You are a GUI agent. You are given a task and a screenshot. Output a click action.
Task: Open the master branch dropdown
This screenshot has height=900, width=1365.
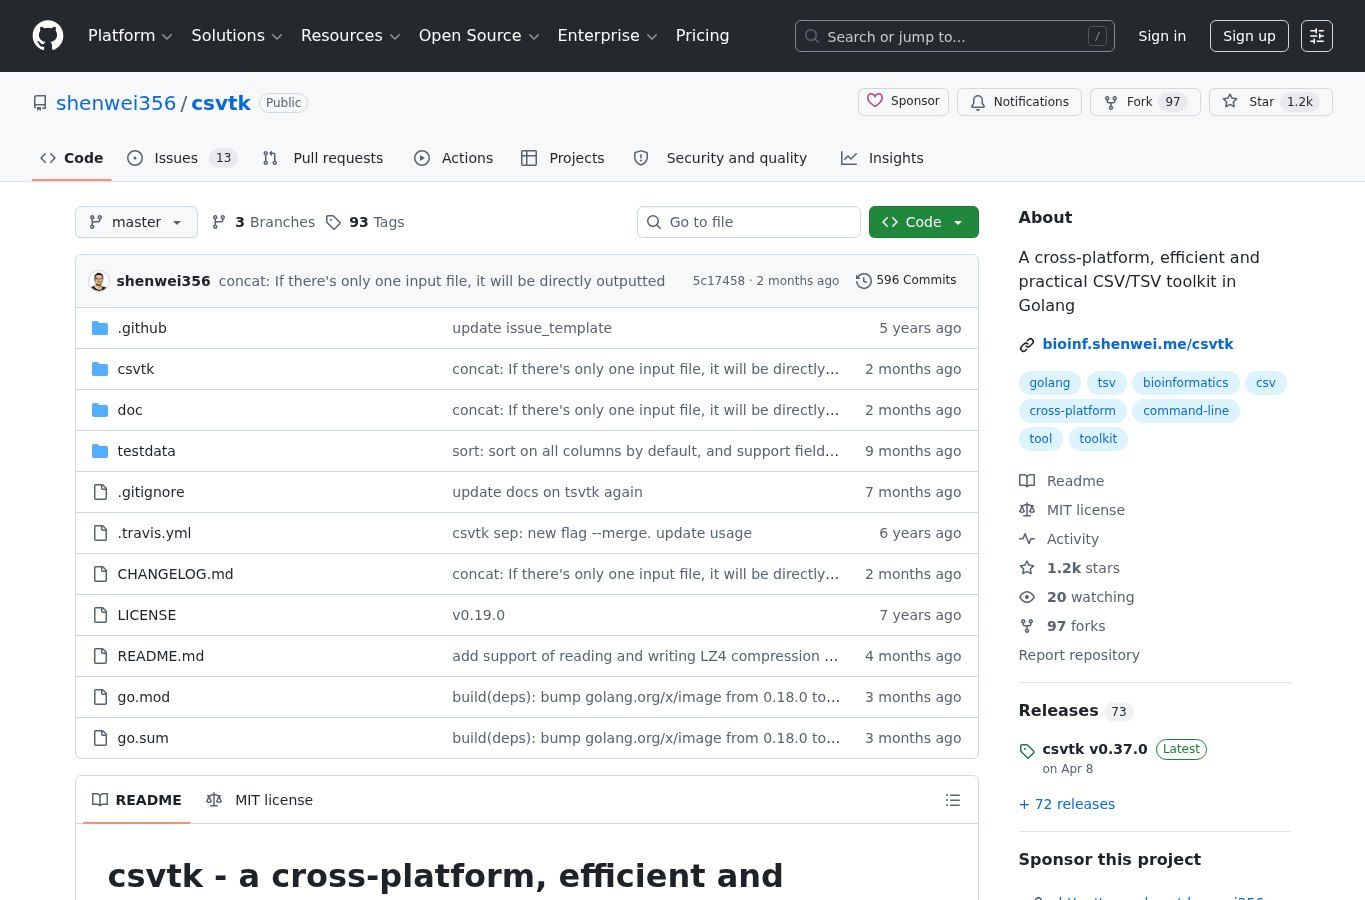(x=136, y=222)
